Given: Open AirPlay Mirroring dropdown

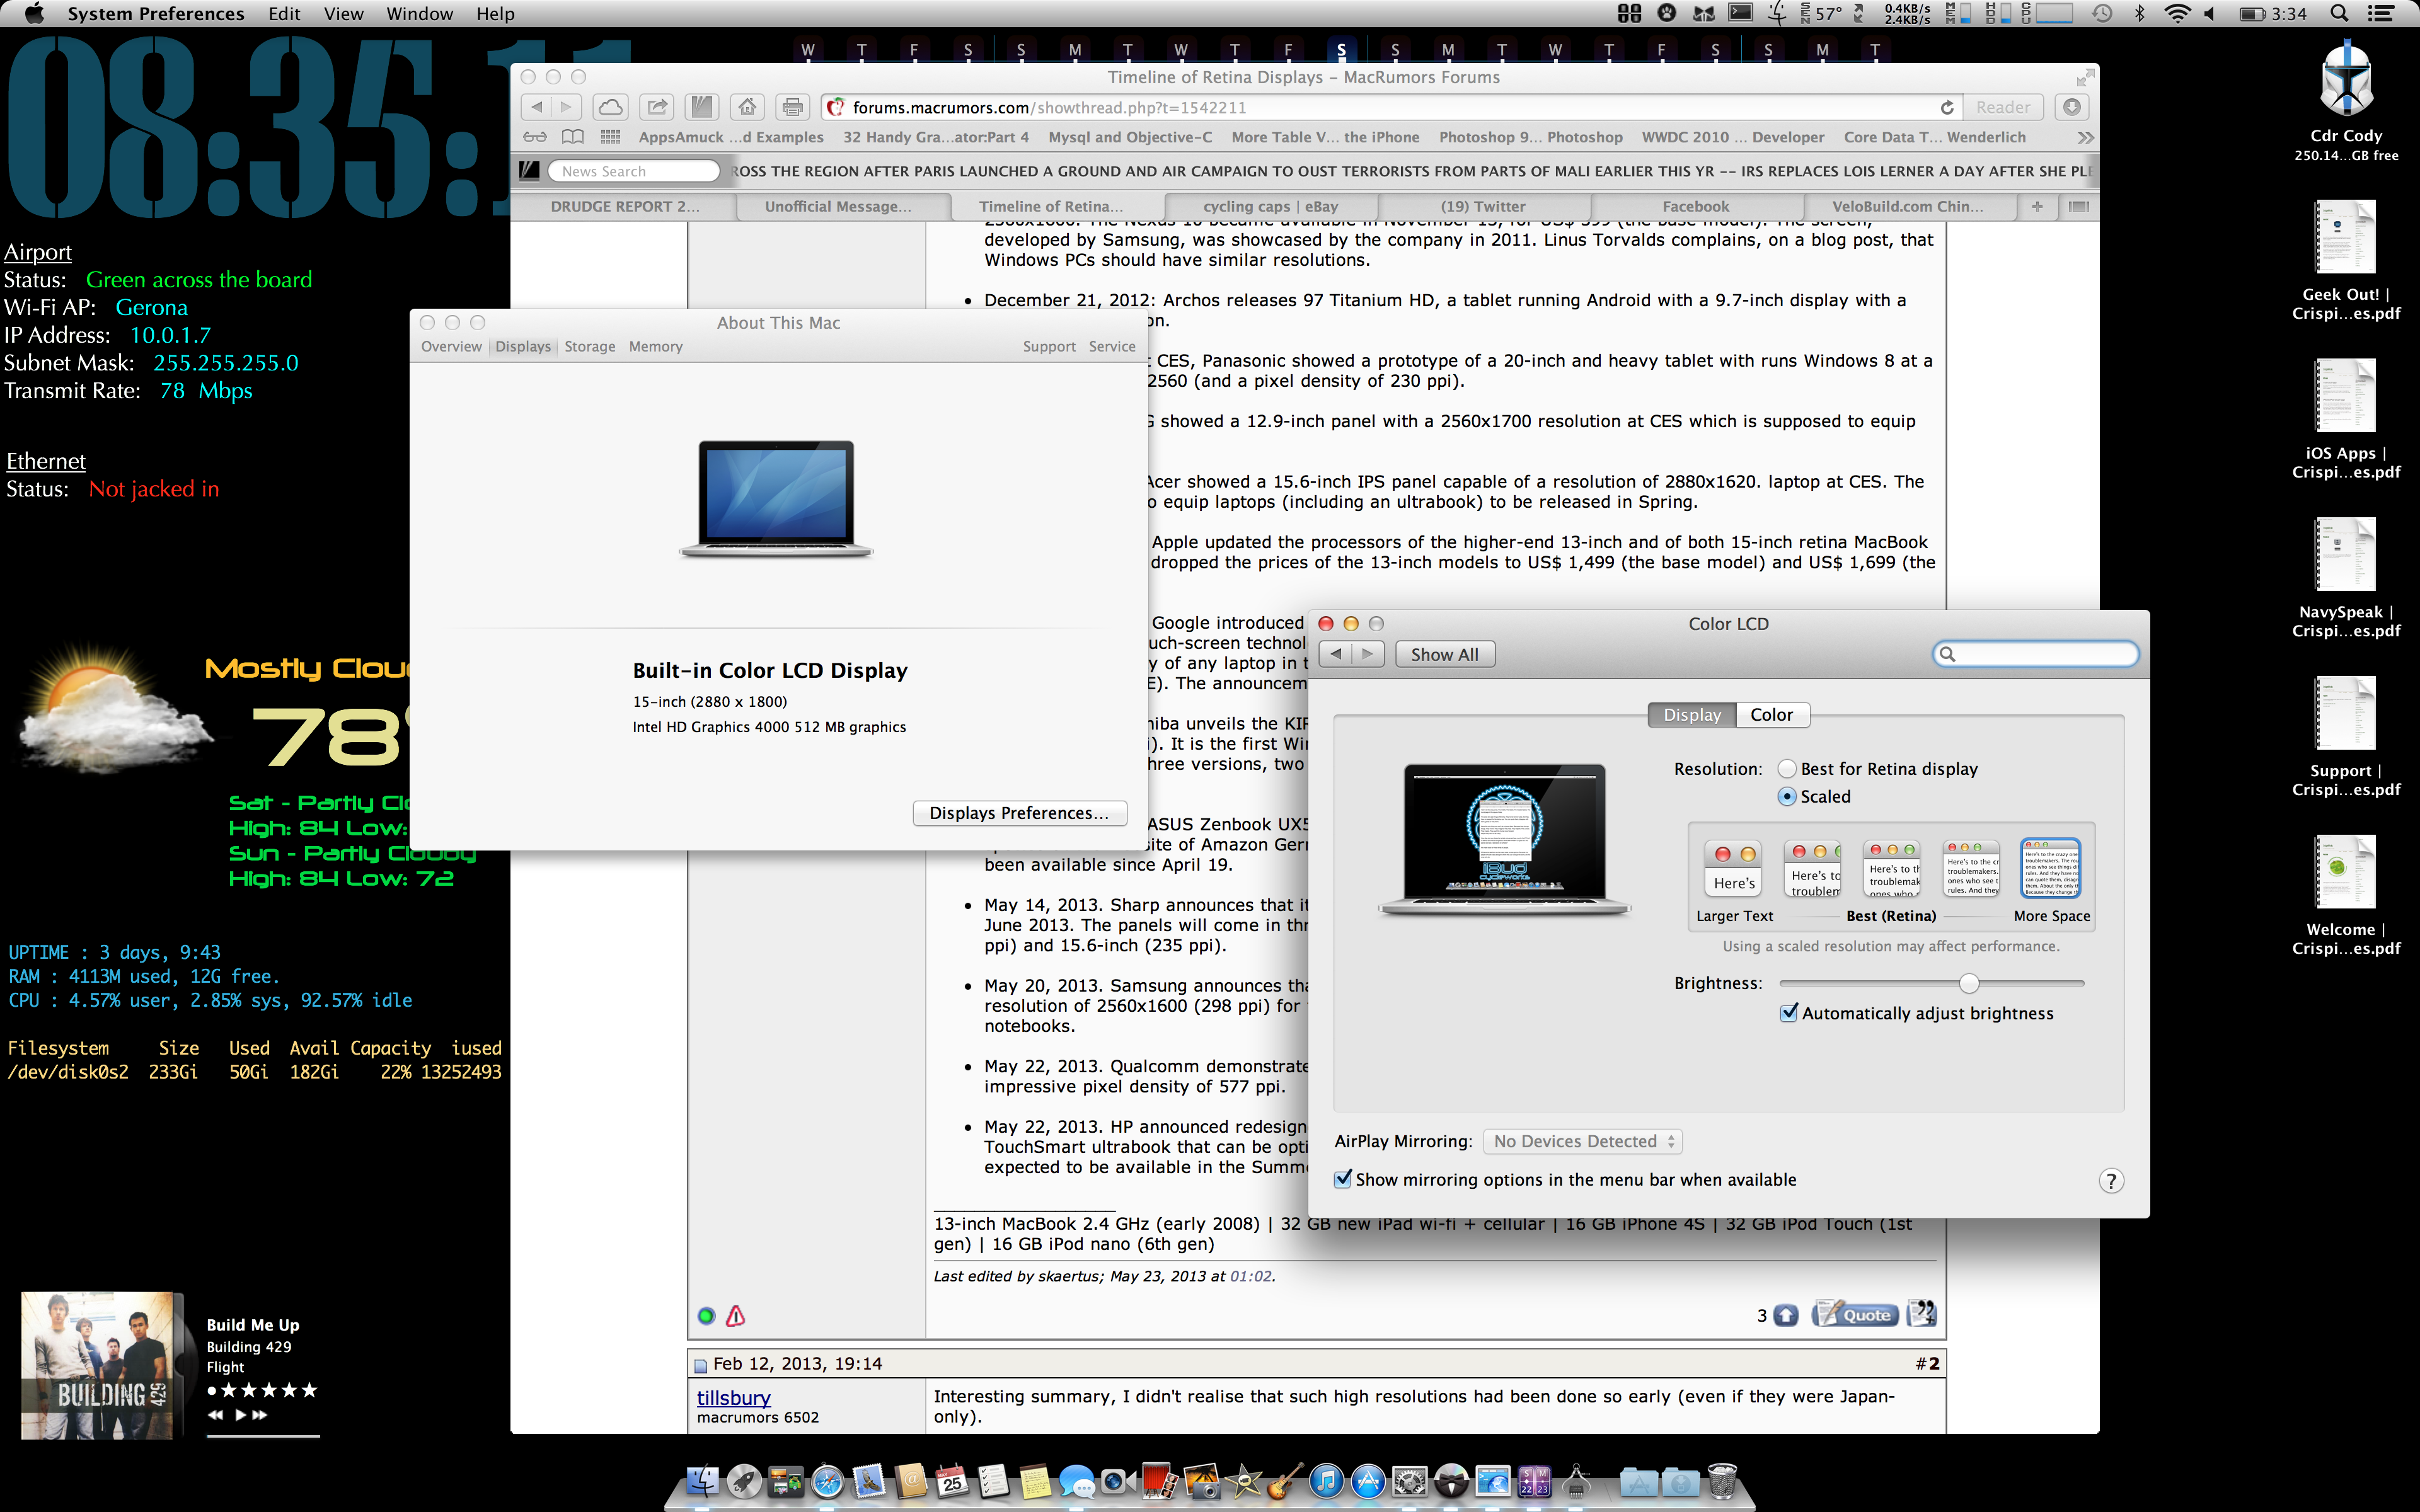Looking at the screenshot, I should (1582, 1141).
